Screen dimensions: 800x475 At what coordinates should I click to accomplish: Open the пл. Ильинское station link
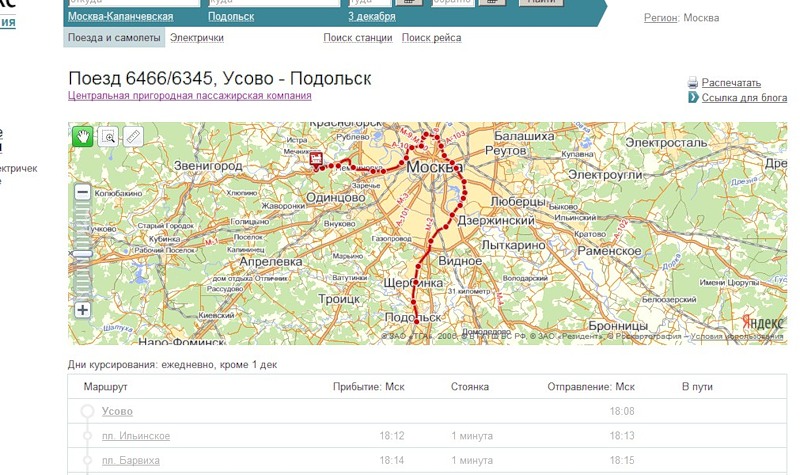coord(136,436)
